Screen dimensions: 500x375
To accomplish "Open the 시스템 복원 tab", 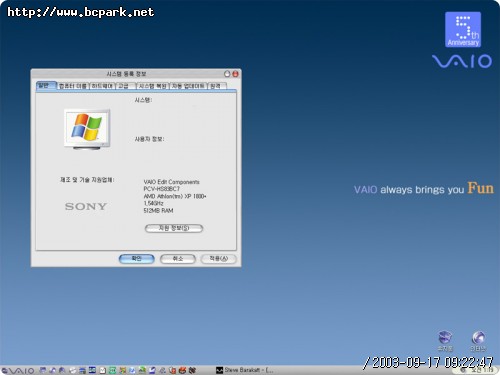I will click(153, 86).
